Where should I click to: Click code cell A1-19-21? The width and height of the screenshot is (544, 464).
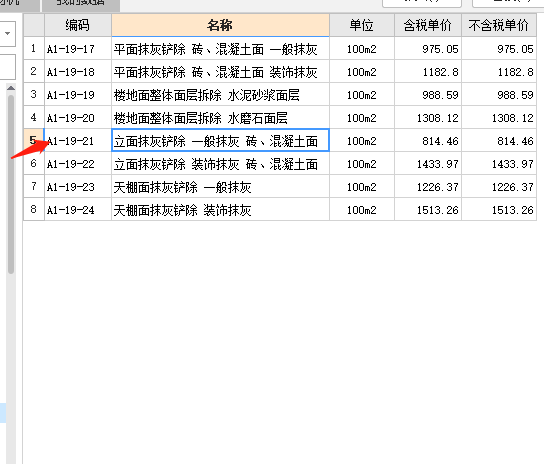coord(78,141)
